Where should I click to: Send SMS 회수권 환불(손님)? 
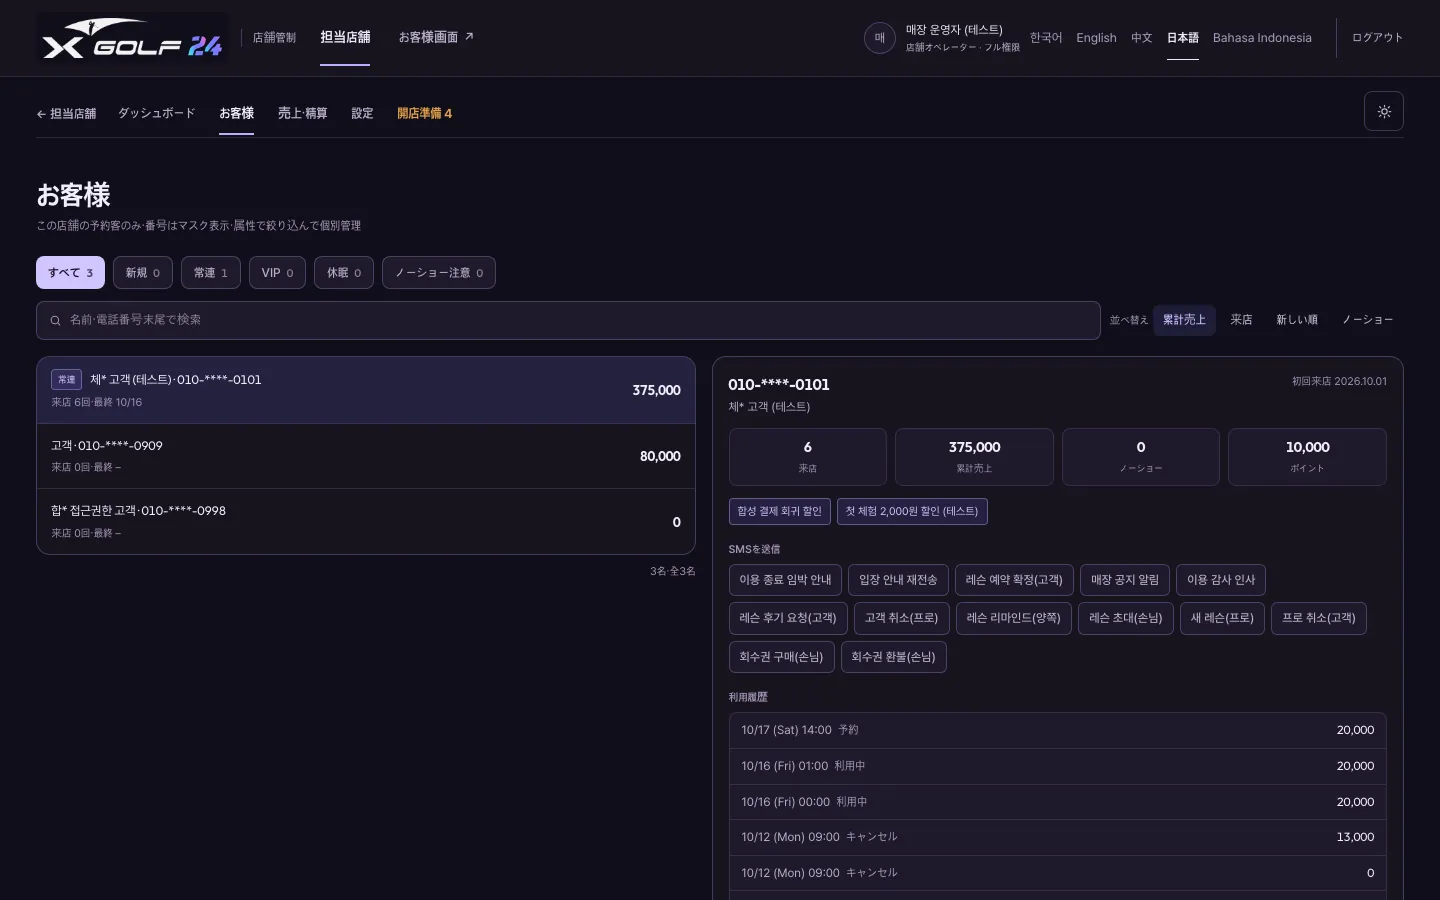point(893,657)
